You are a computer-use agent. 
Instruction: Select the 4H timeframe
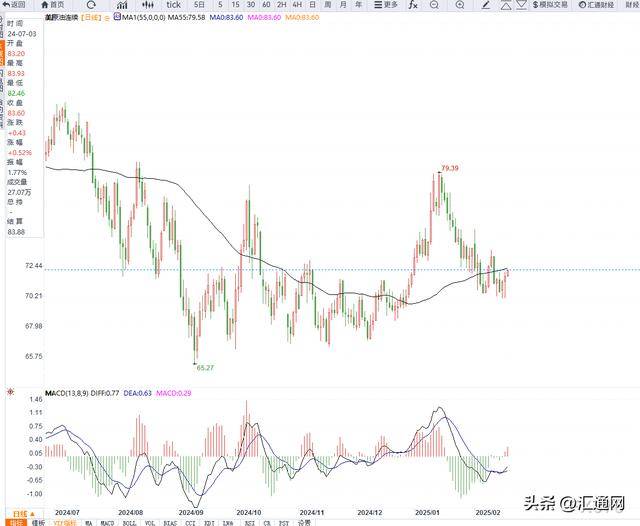tap(297, 5)
